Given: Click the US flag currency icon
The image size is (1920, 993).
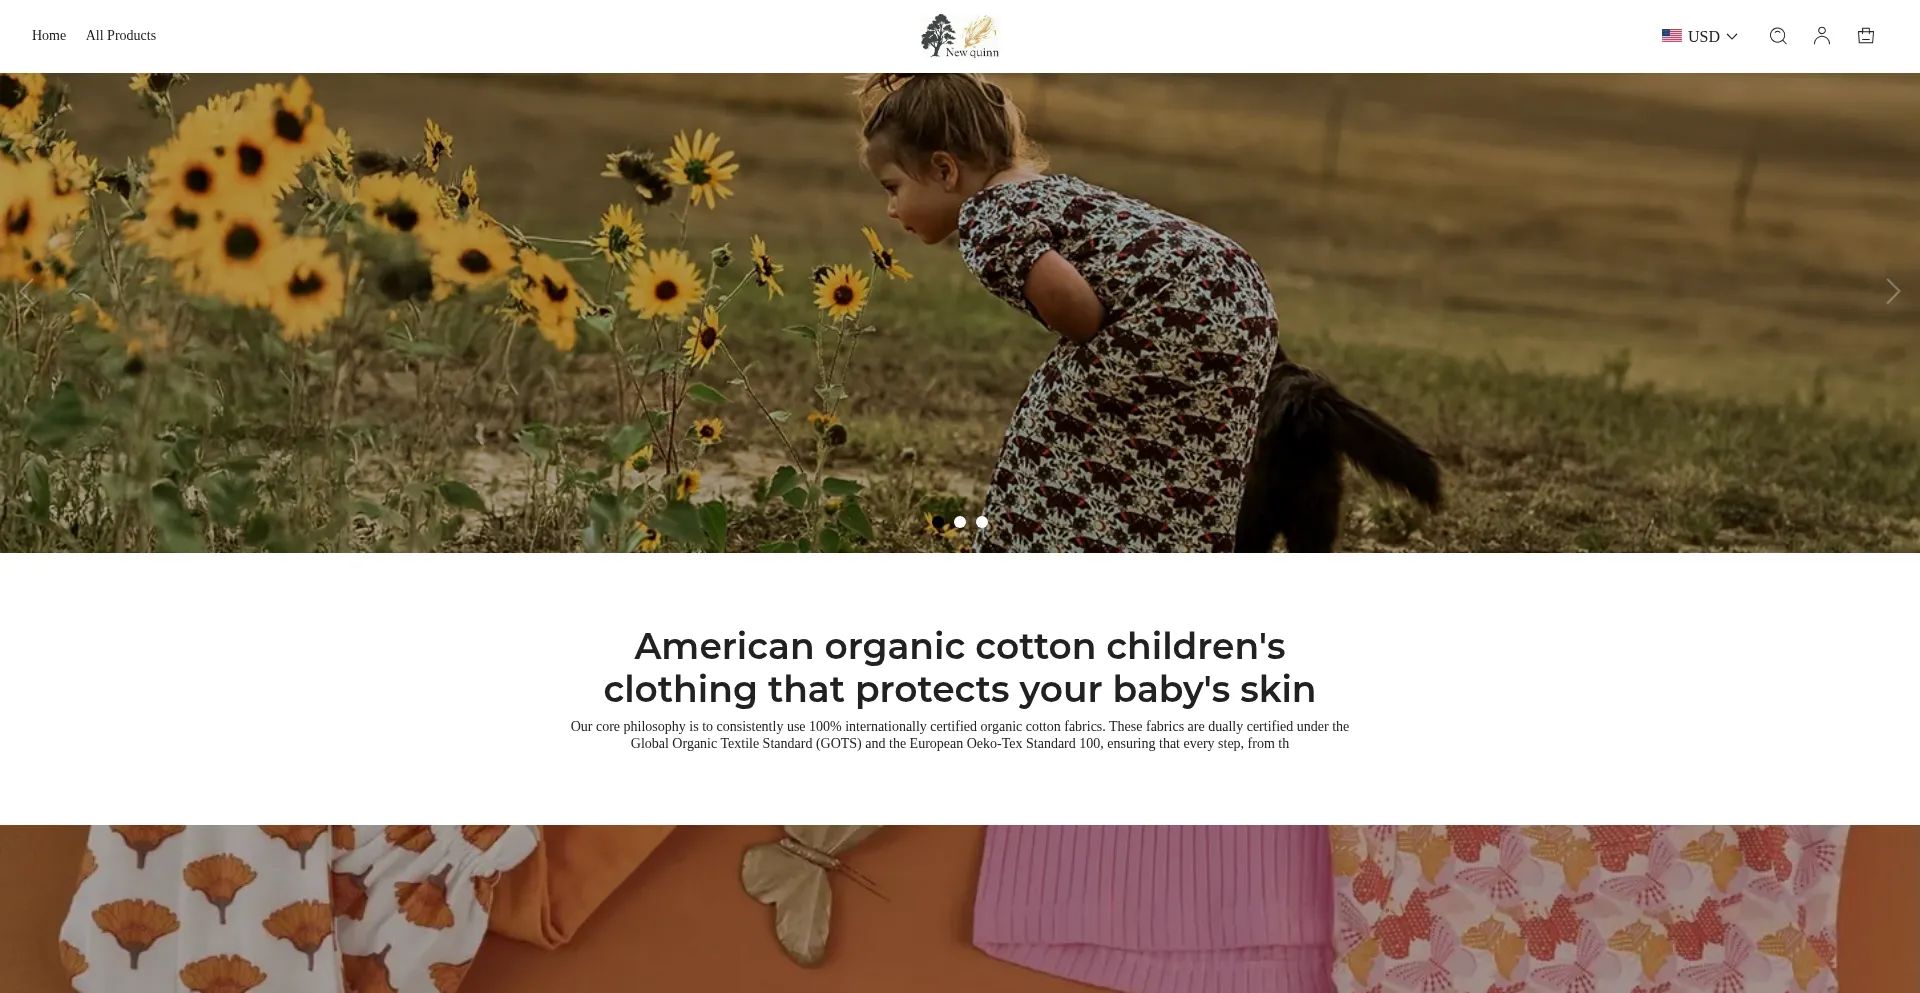Looking at the screenshot, I should pyautogui.click(x=1671, y=36).
